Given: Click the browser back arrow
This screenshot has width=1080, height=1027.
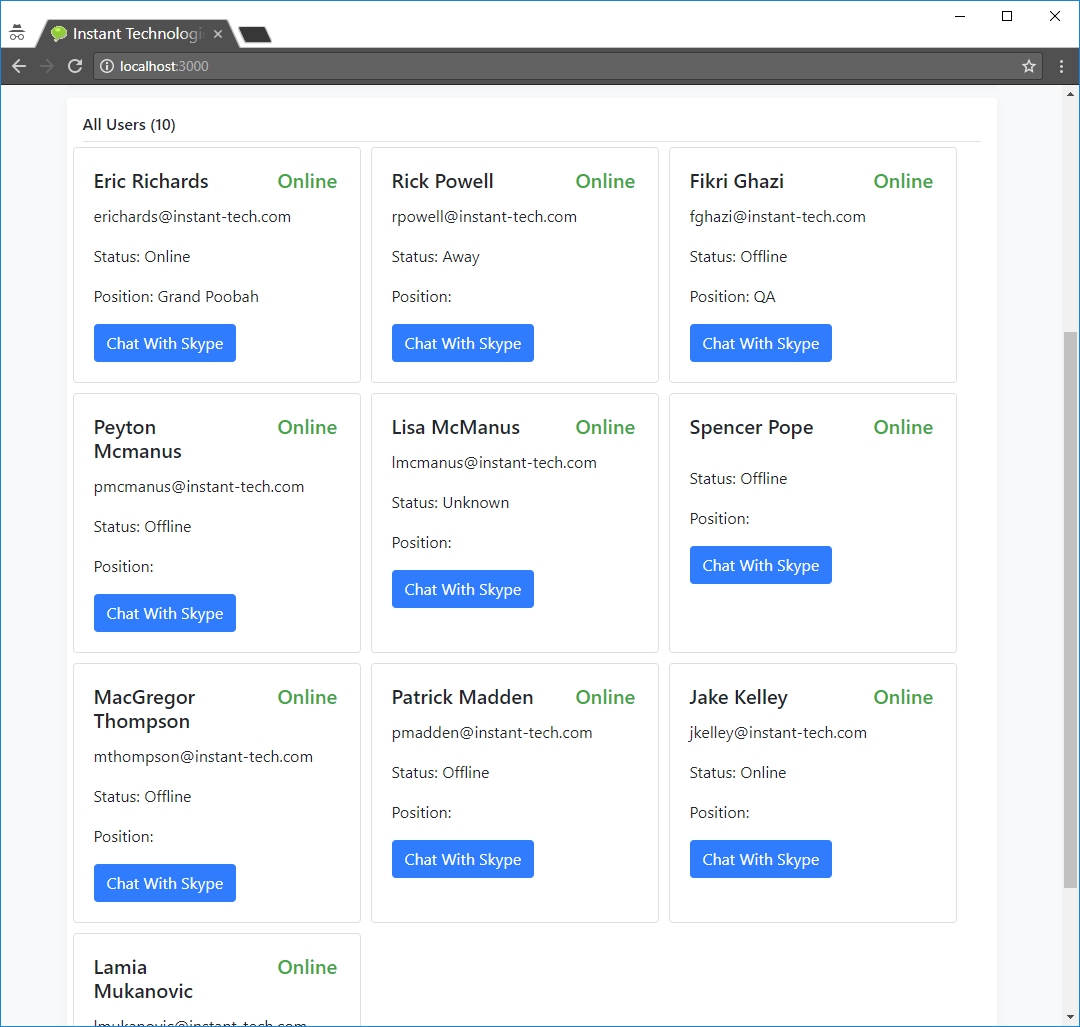Looking at the screenshot, I should [x=19, y=66].
